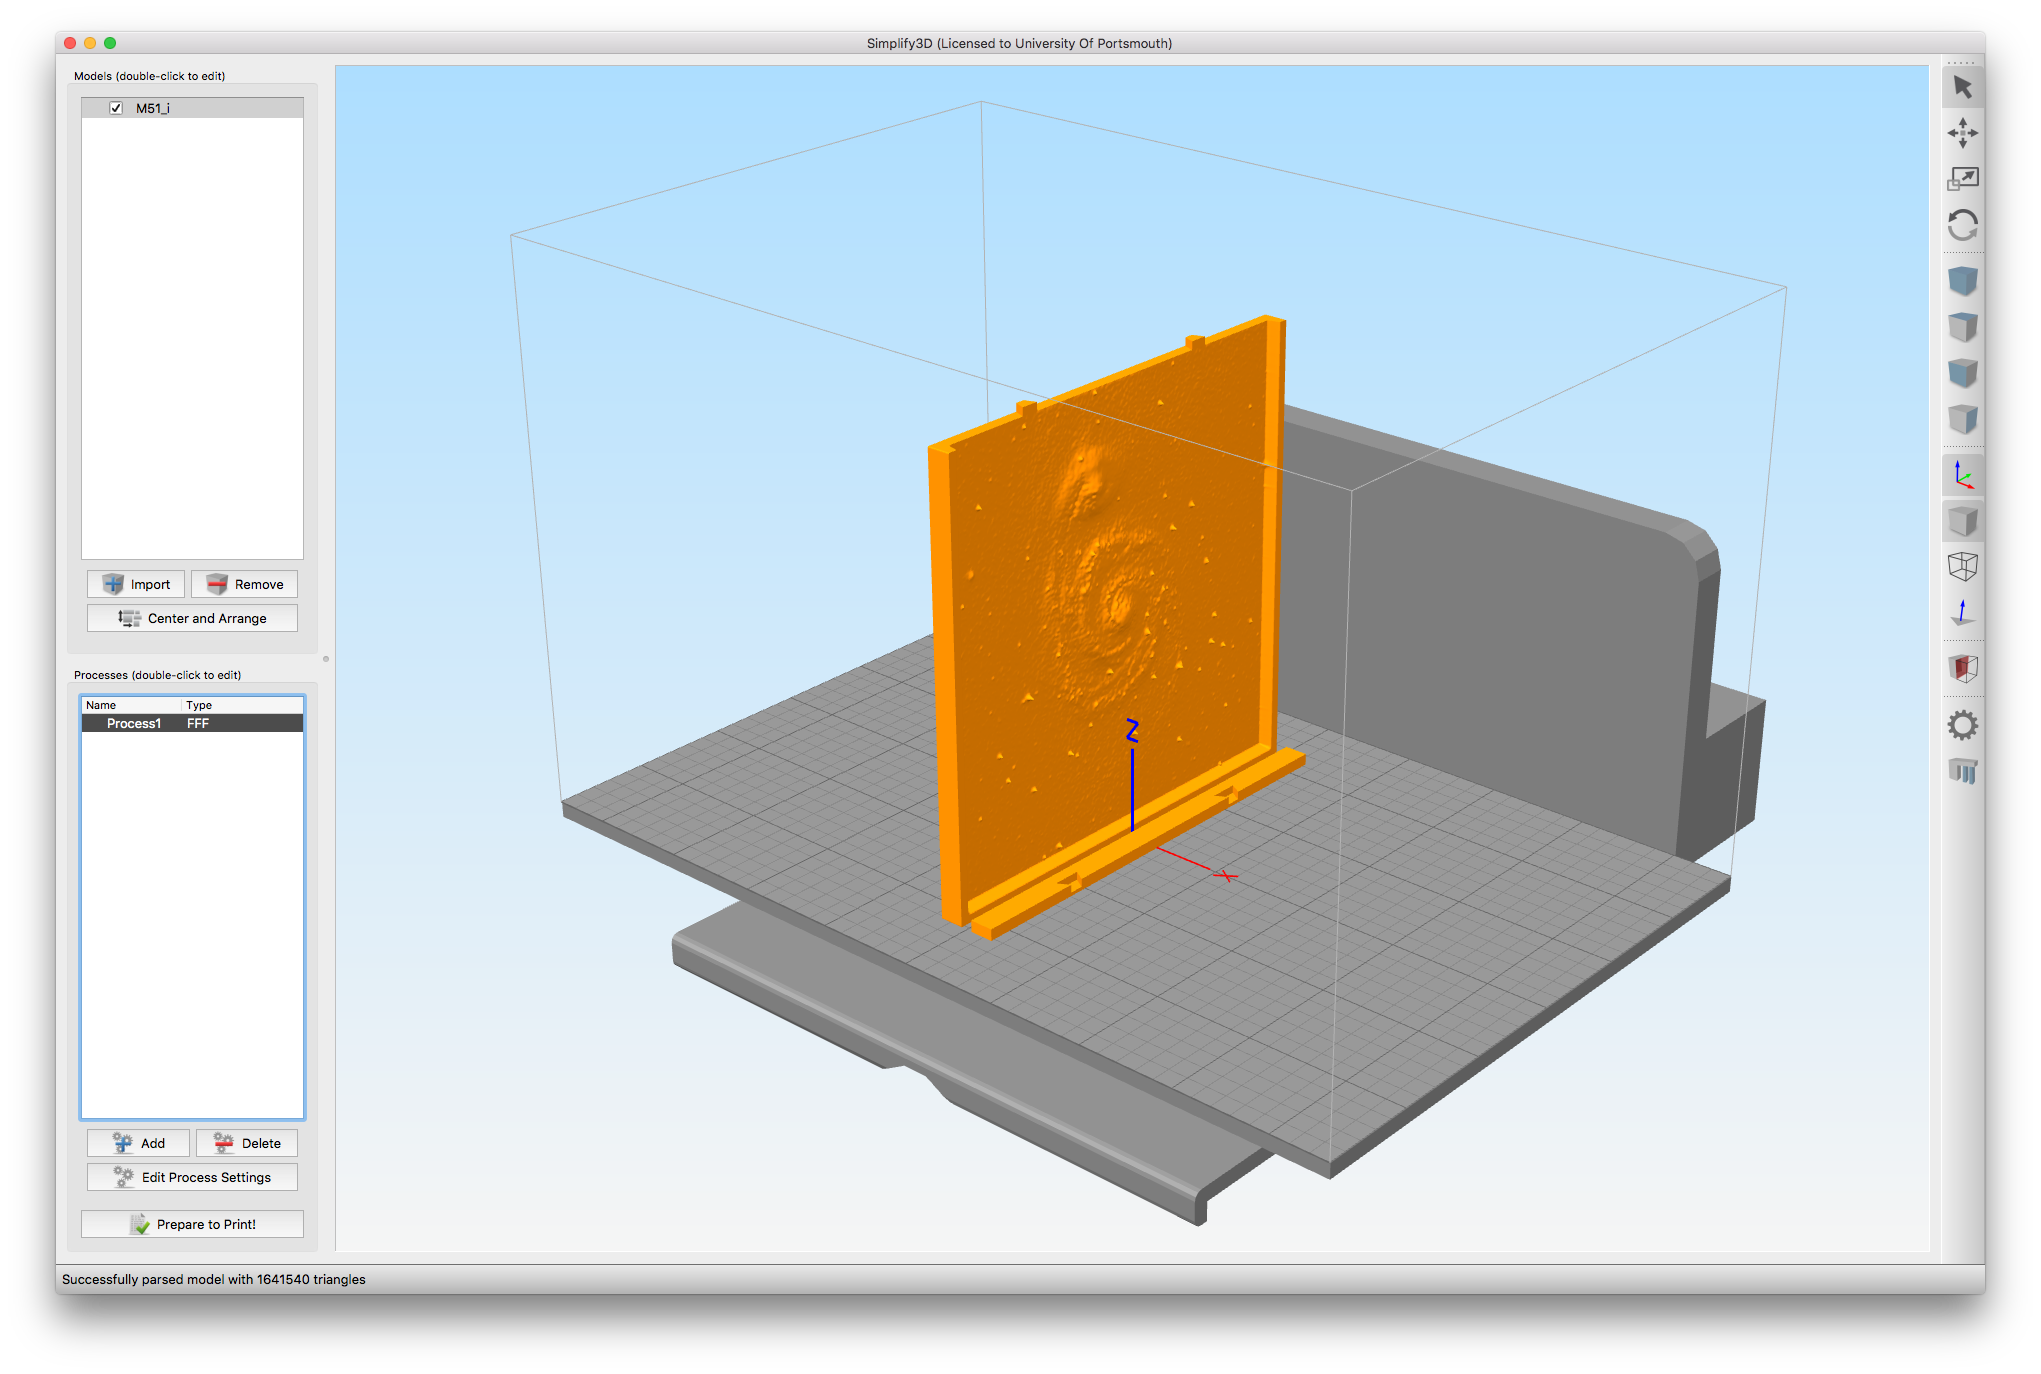
Task: Uncheck the M51_i model checkbox
Action: coord(116,107)
